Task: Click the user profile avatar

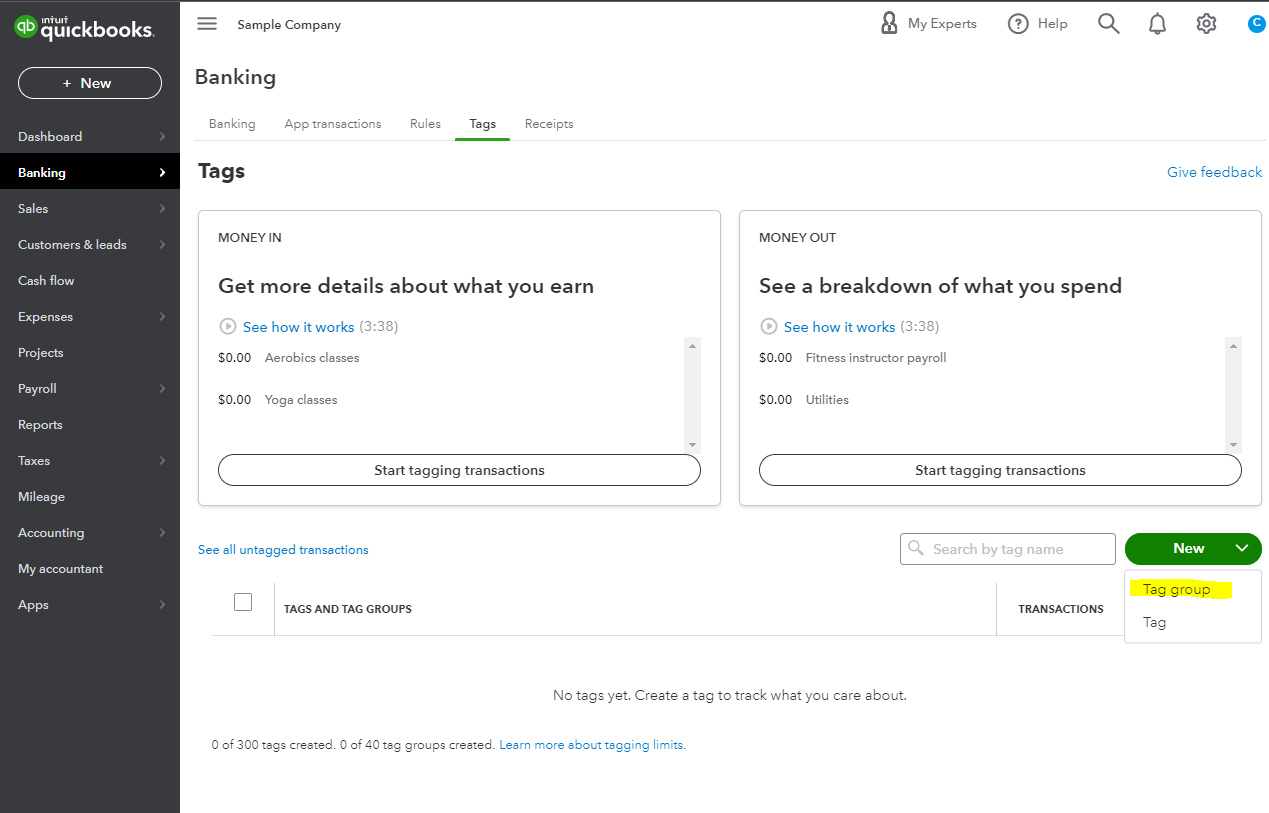Action: pos(1256,24)
